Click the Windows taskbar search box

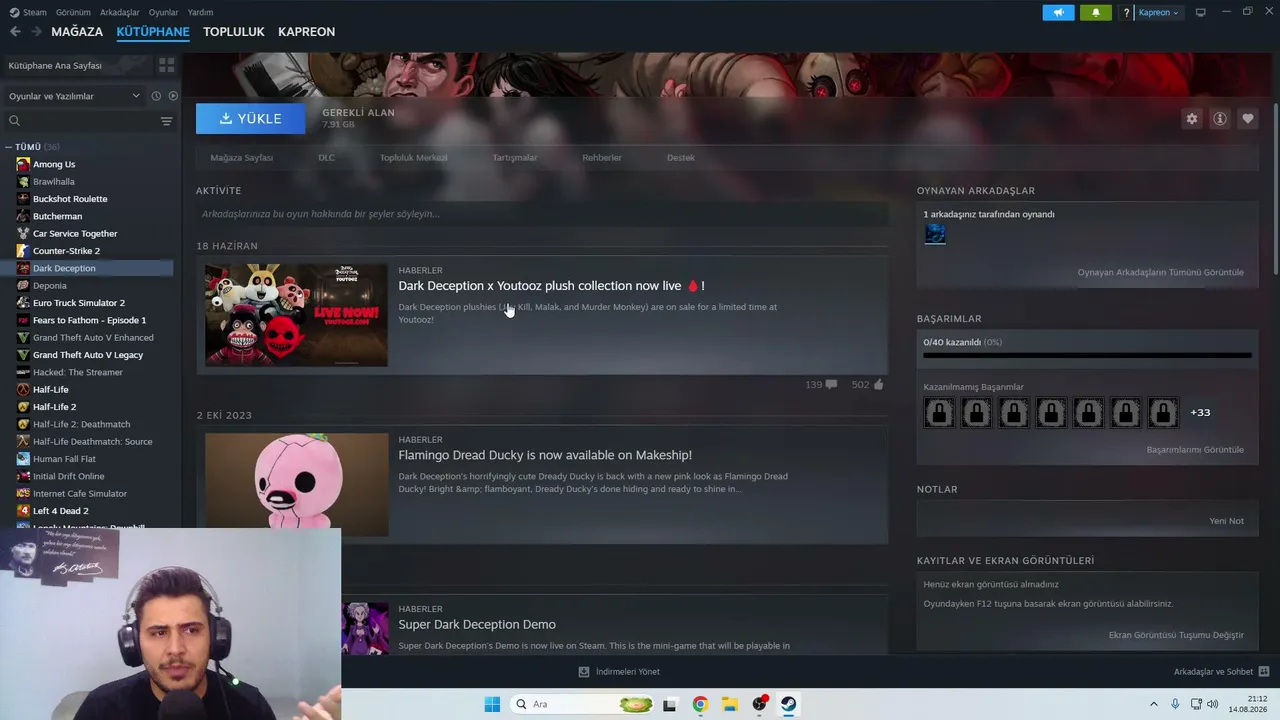click(583, 704)
